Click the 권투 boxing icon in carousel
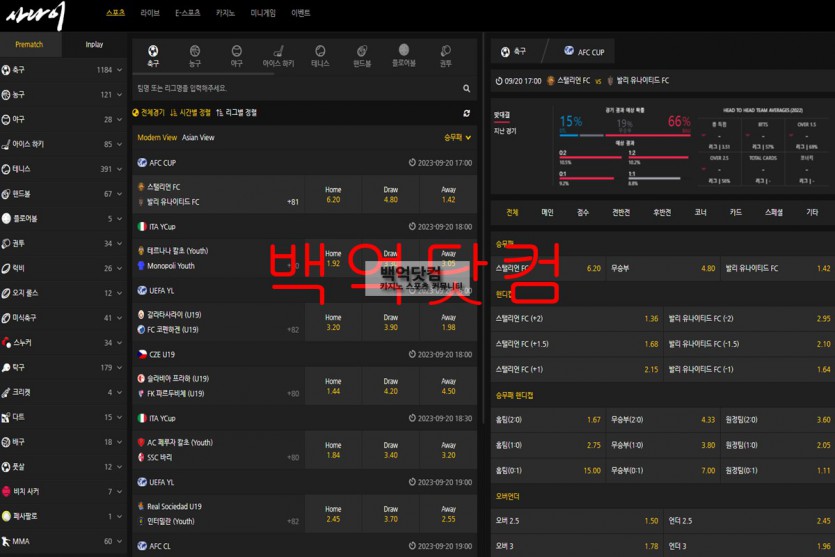Image resolution: width=835 pixels, height=557 pixels. (x=446, y=54)
